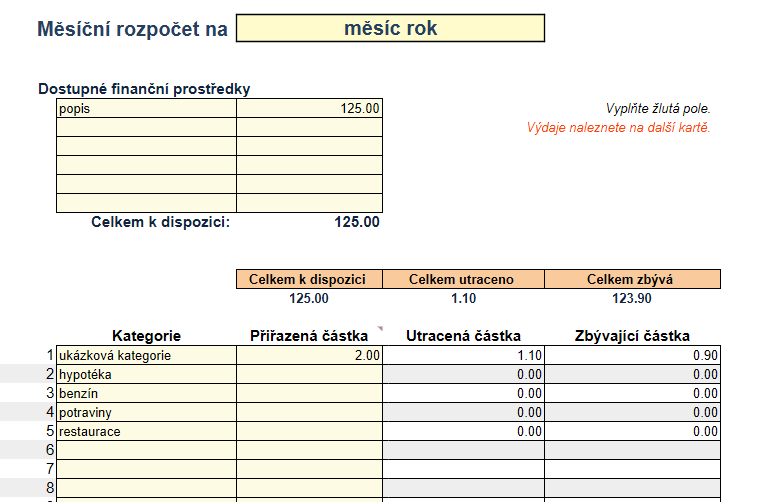
Task: Click the assigned amount 2.00 cell
Action: point(309,355)
